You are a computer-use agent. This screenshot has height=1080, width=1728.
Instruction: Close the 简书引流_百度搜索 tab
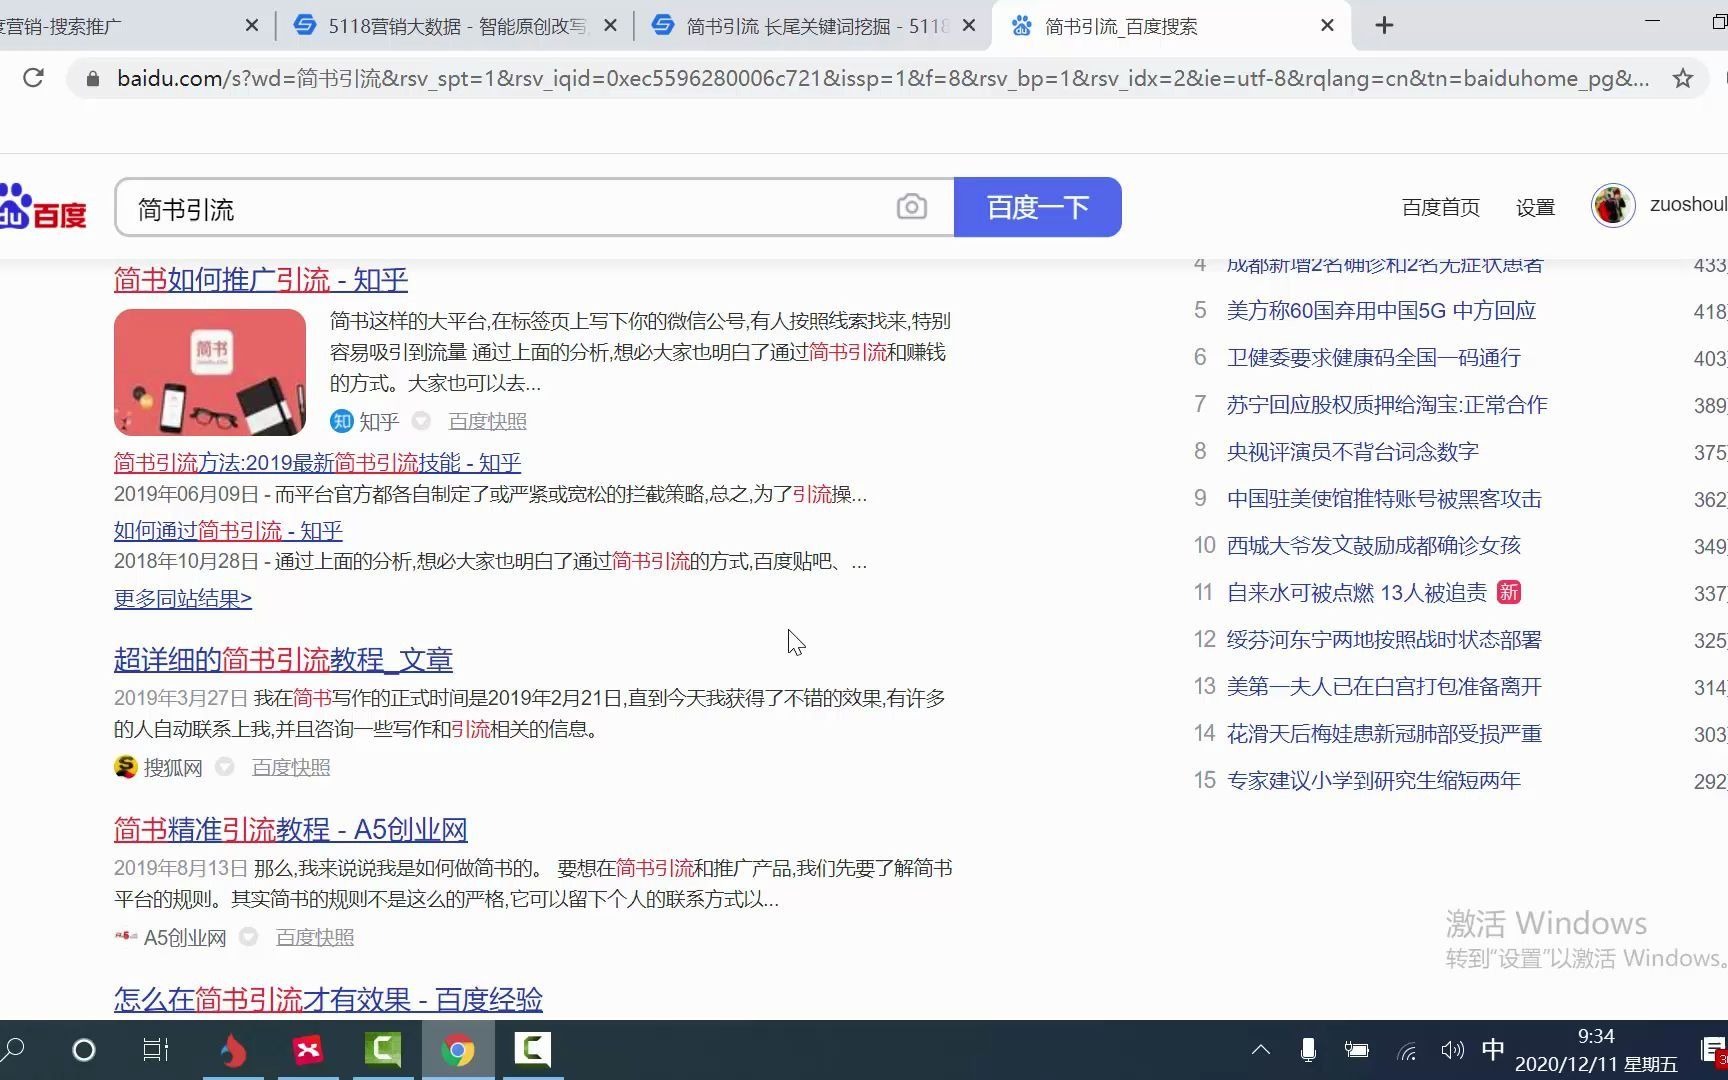tap(1327, 26)
